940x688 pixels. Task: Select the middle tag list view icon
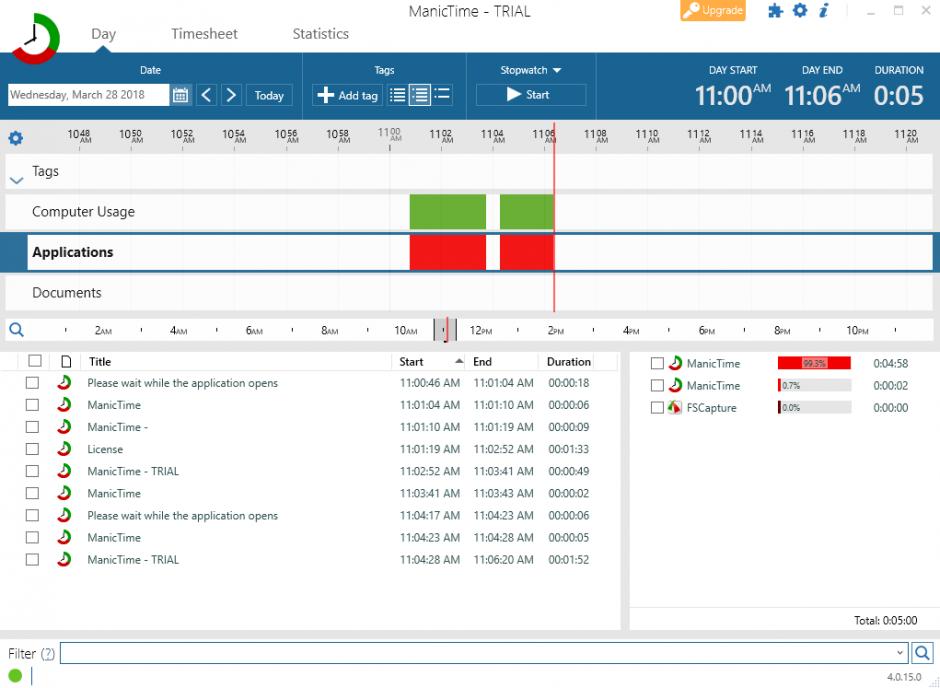point(420,95)
